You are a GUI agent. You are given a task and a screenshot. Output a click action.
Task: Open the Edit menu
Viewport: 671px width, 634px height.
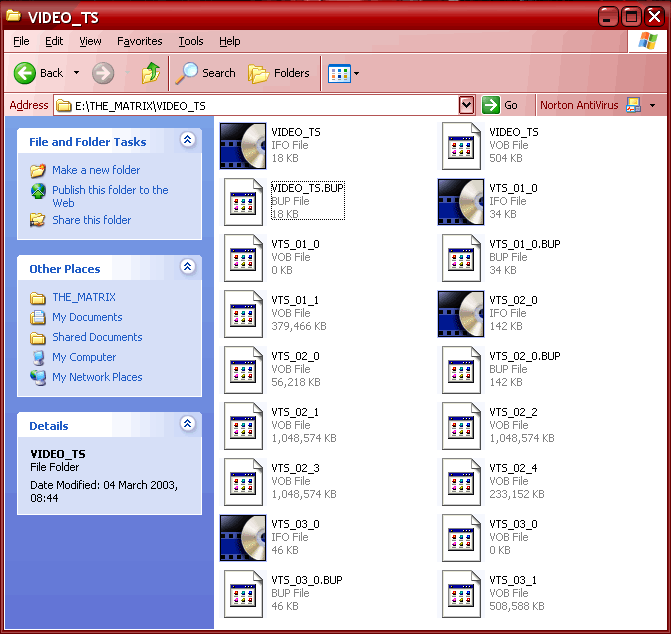54,41
